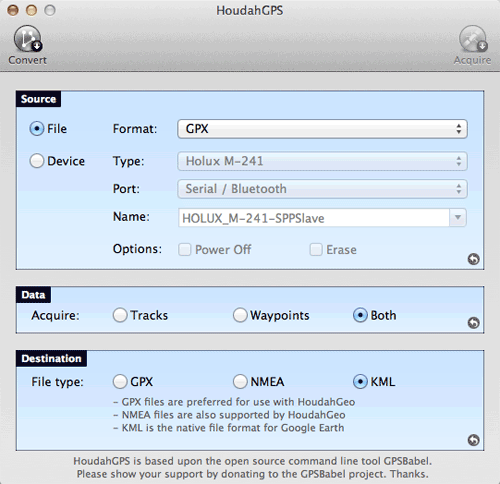Open the Port dropdown showing Serial / Bluetooth
The image size is (500, 484).
click(x=322, y=189)
